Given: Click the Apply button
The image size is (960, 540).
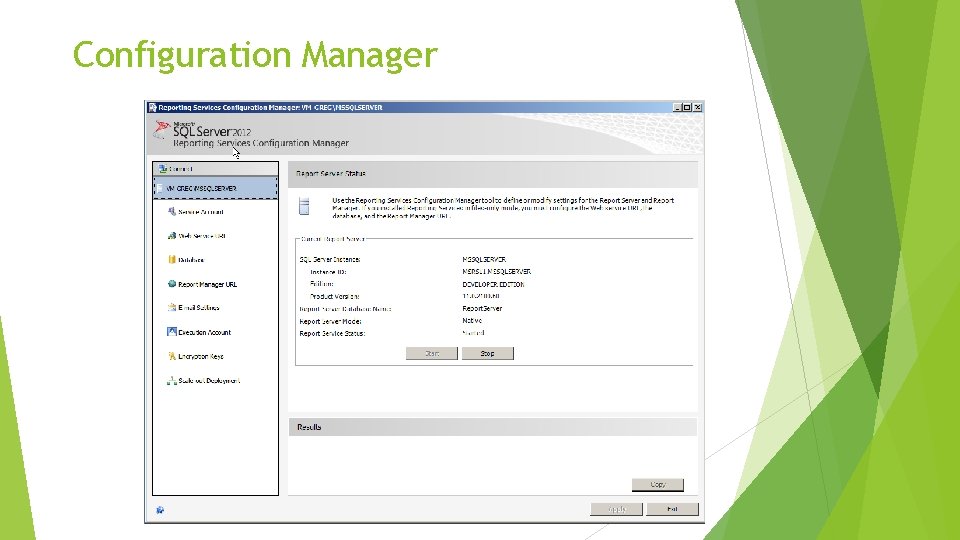Looking at the screenshot, I should click(617, 509).
